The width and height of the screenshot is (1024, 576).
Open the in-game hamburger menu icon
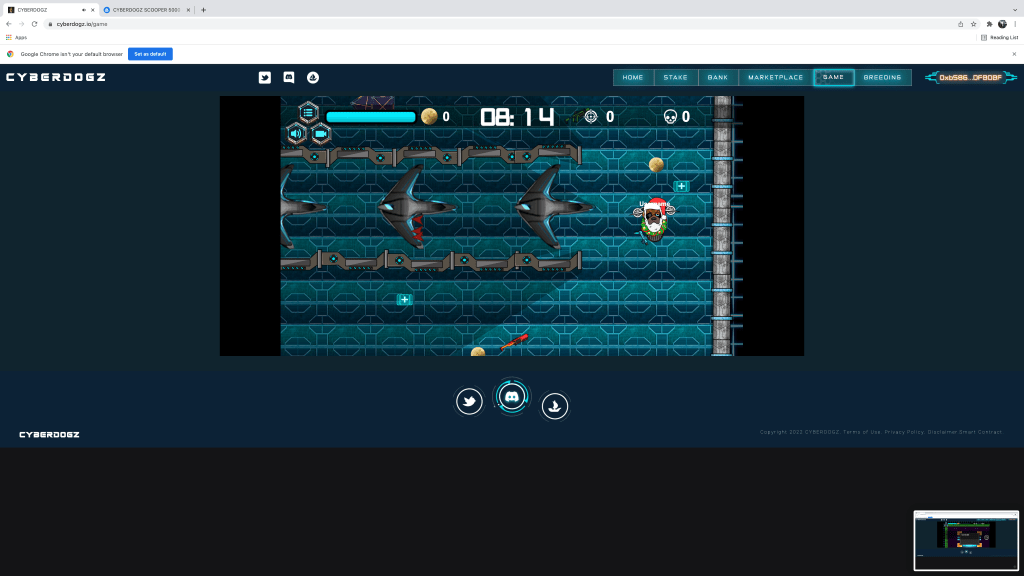click(x=308, y=112)
